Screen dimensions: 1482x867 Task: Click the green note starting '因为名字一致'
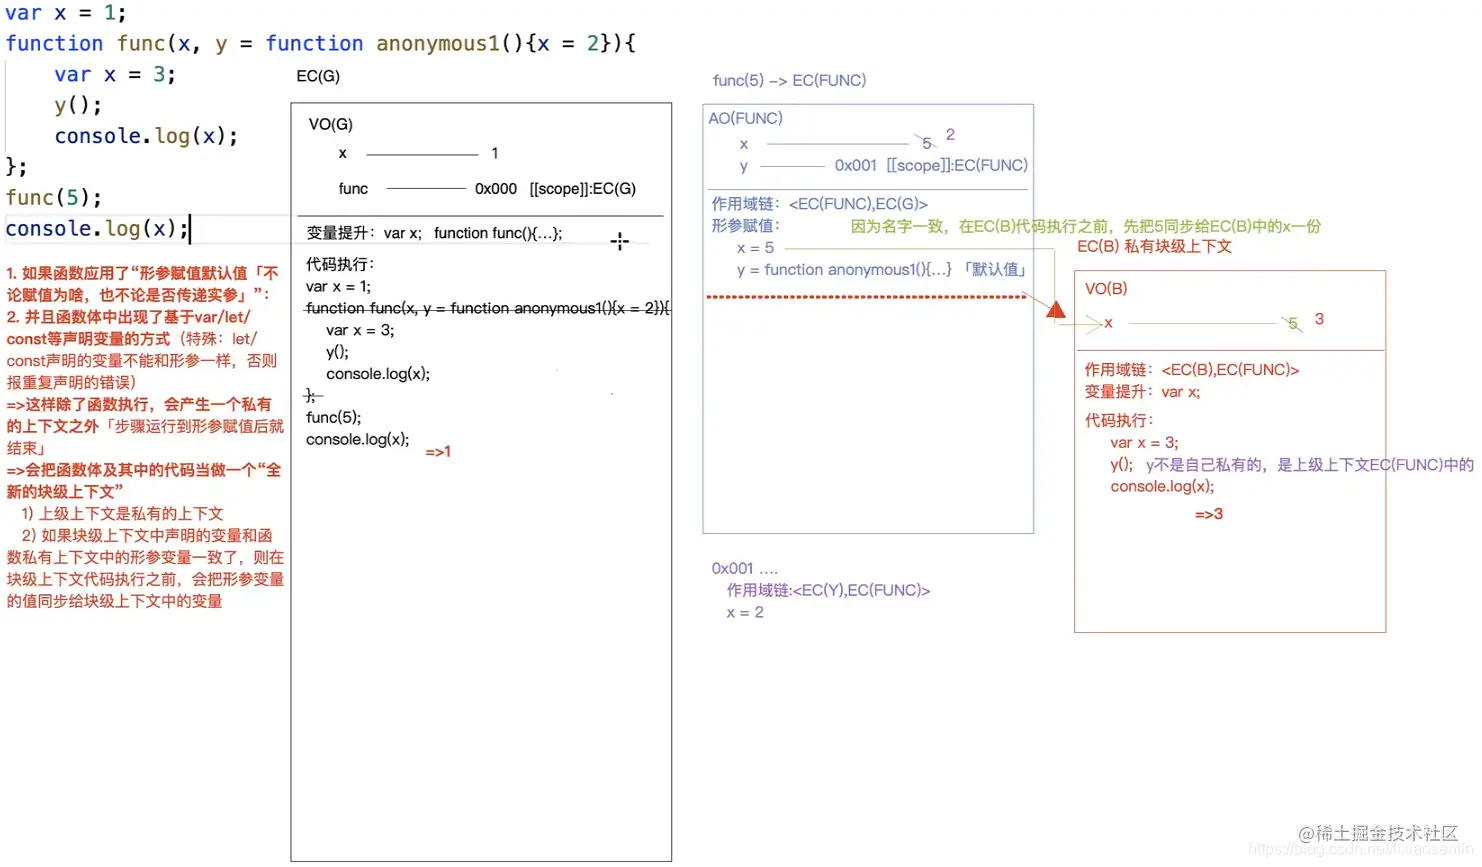1086,226
